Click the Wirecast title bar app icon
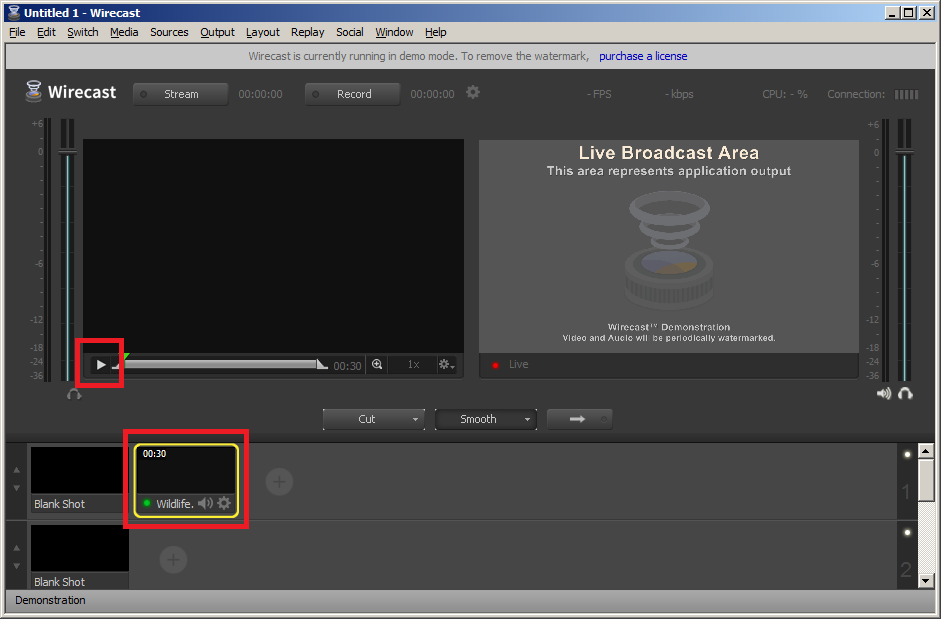 coord(14,13)
